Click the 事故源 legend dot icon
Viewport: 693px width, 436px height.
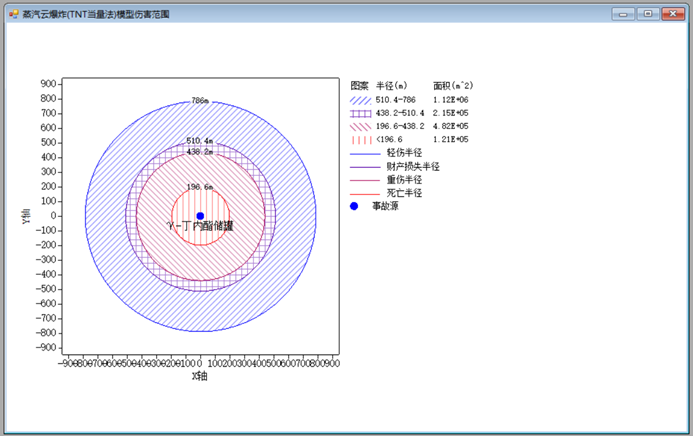pos(354,206)
